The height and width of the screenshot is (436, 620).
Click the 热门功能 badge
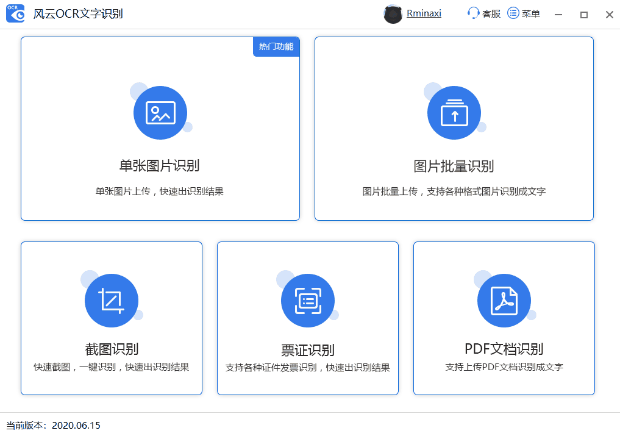[276, 47]
